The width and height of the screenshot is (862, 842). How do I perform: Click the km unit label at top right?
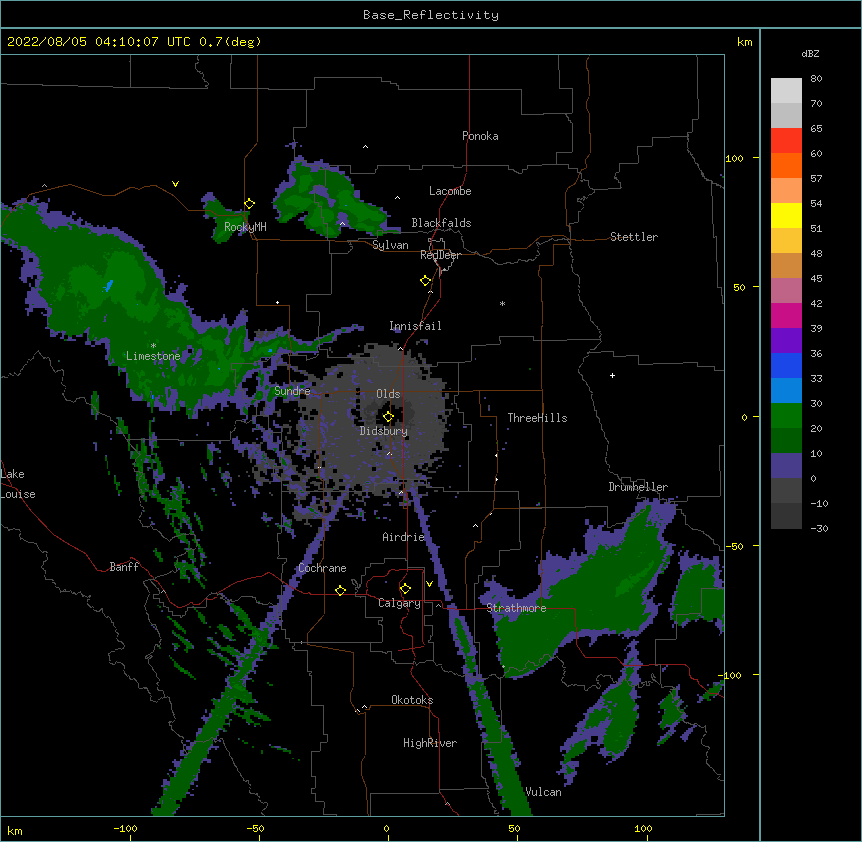pos(745,42)
